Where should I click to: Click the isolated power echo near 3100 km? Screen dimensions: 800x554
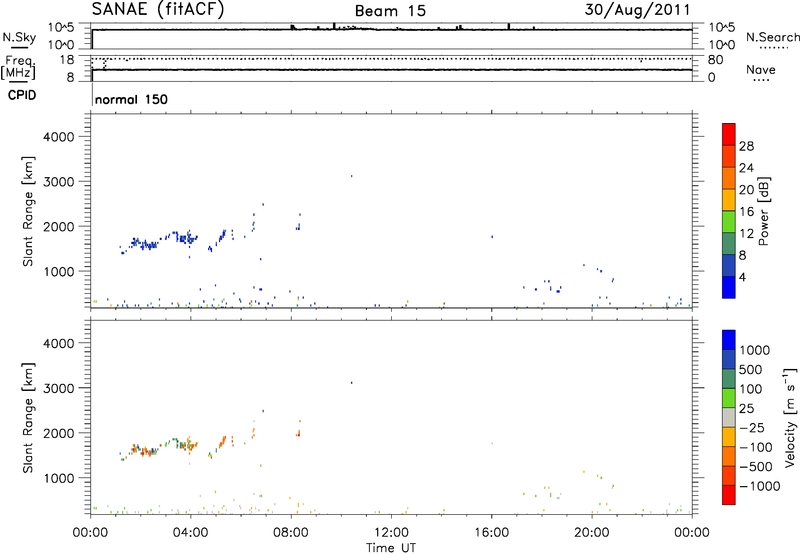point(351,176)
